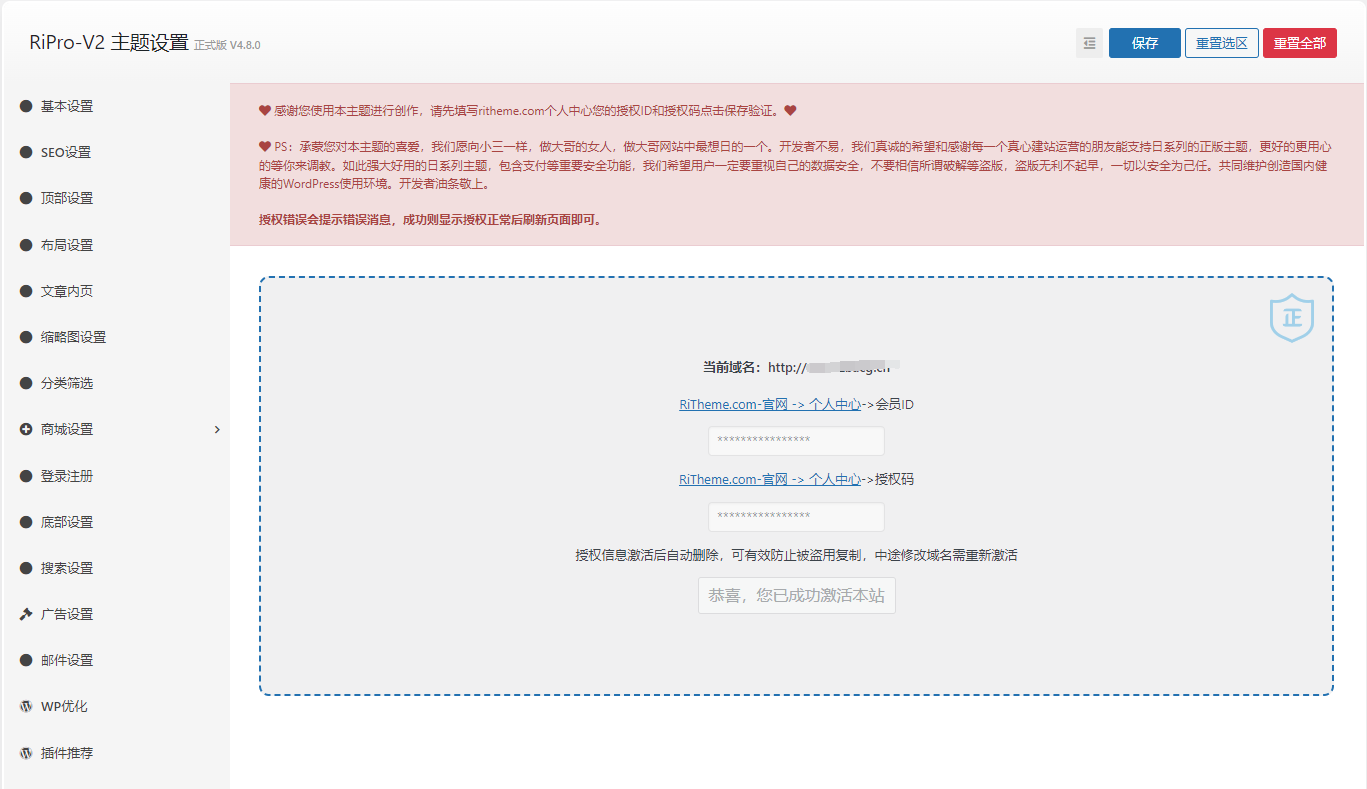This screenshot has height=789, width=1367.
Task: Open the 文章内页 menu item
Action: click(x=115, y=291)
